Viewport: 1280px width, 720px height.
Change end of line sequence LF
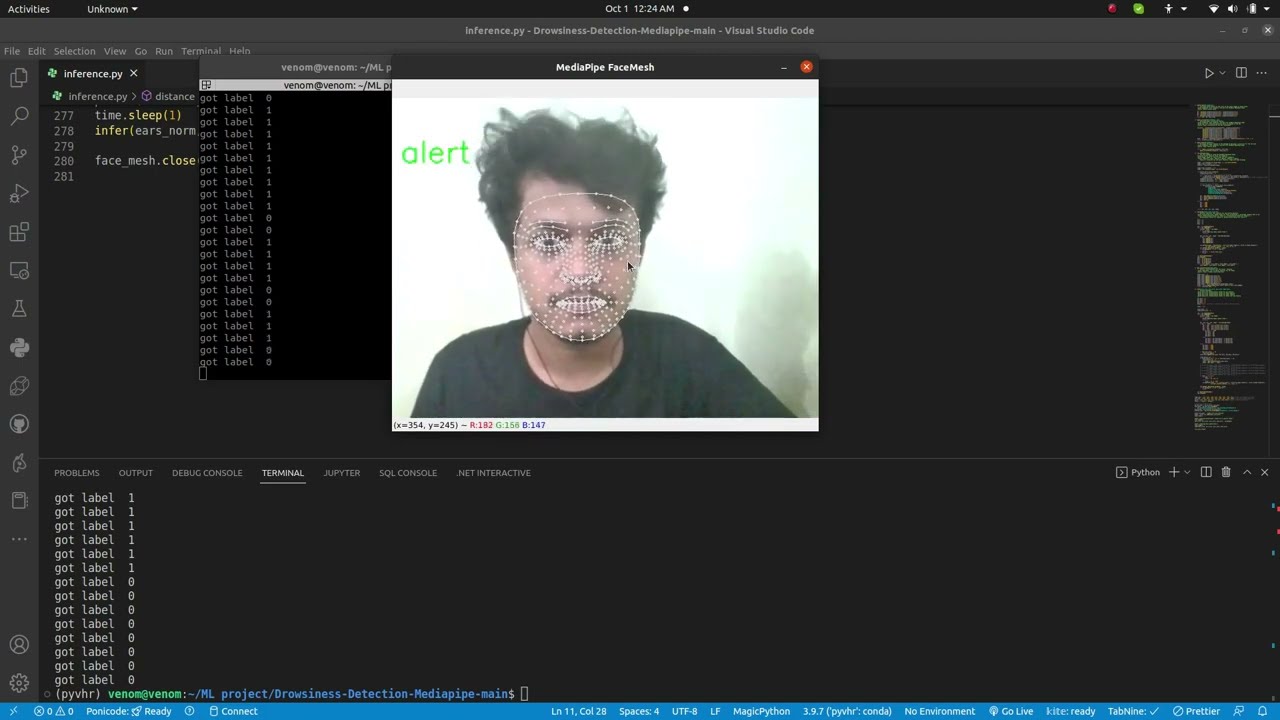[715, 711]
